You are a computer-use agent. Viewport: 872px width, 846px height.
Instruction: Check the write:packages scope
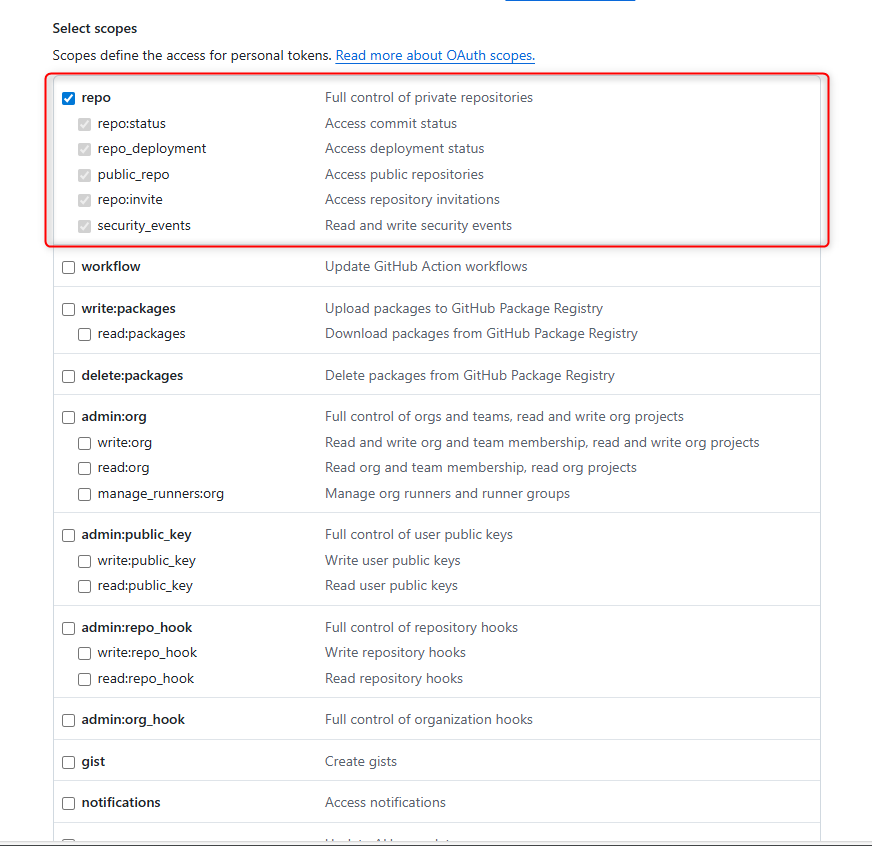[68, 309]
